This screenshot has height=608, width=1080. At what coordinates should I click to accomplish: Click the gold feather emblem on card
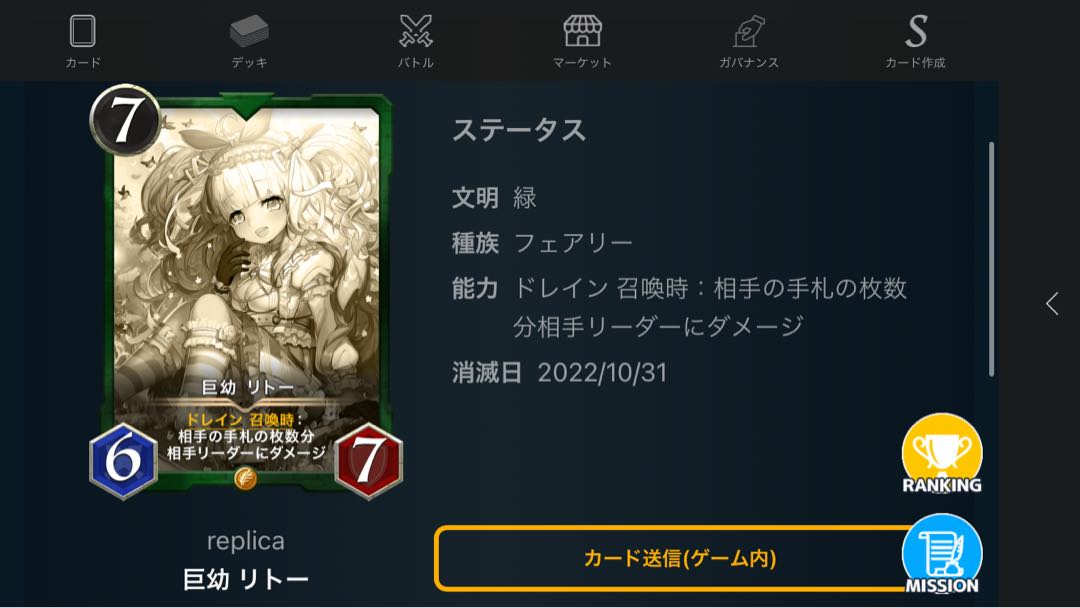coord(246,478)
